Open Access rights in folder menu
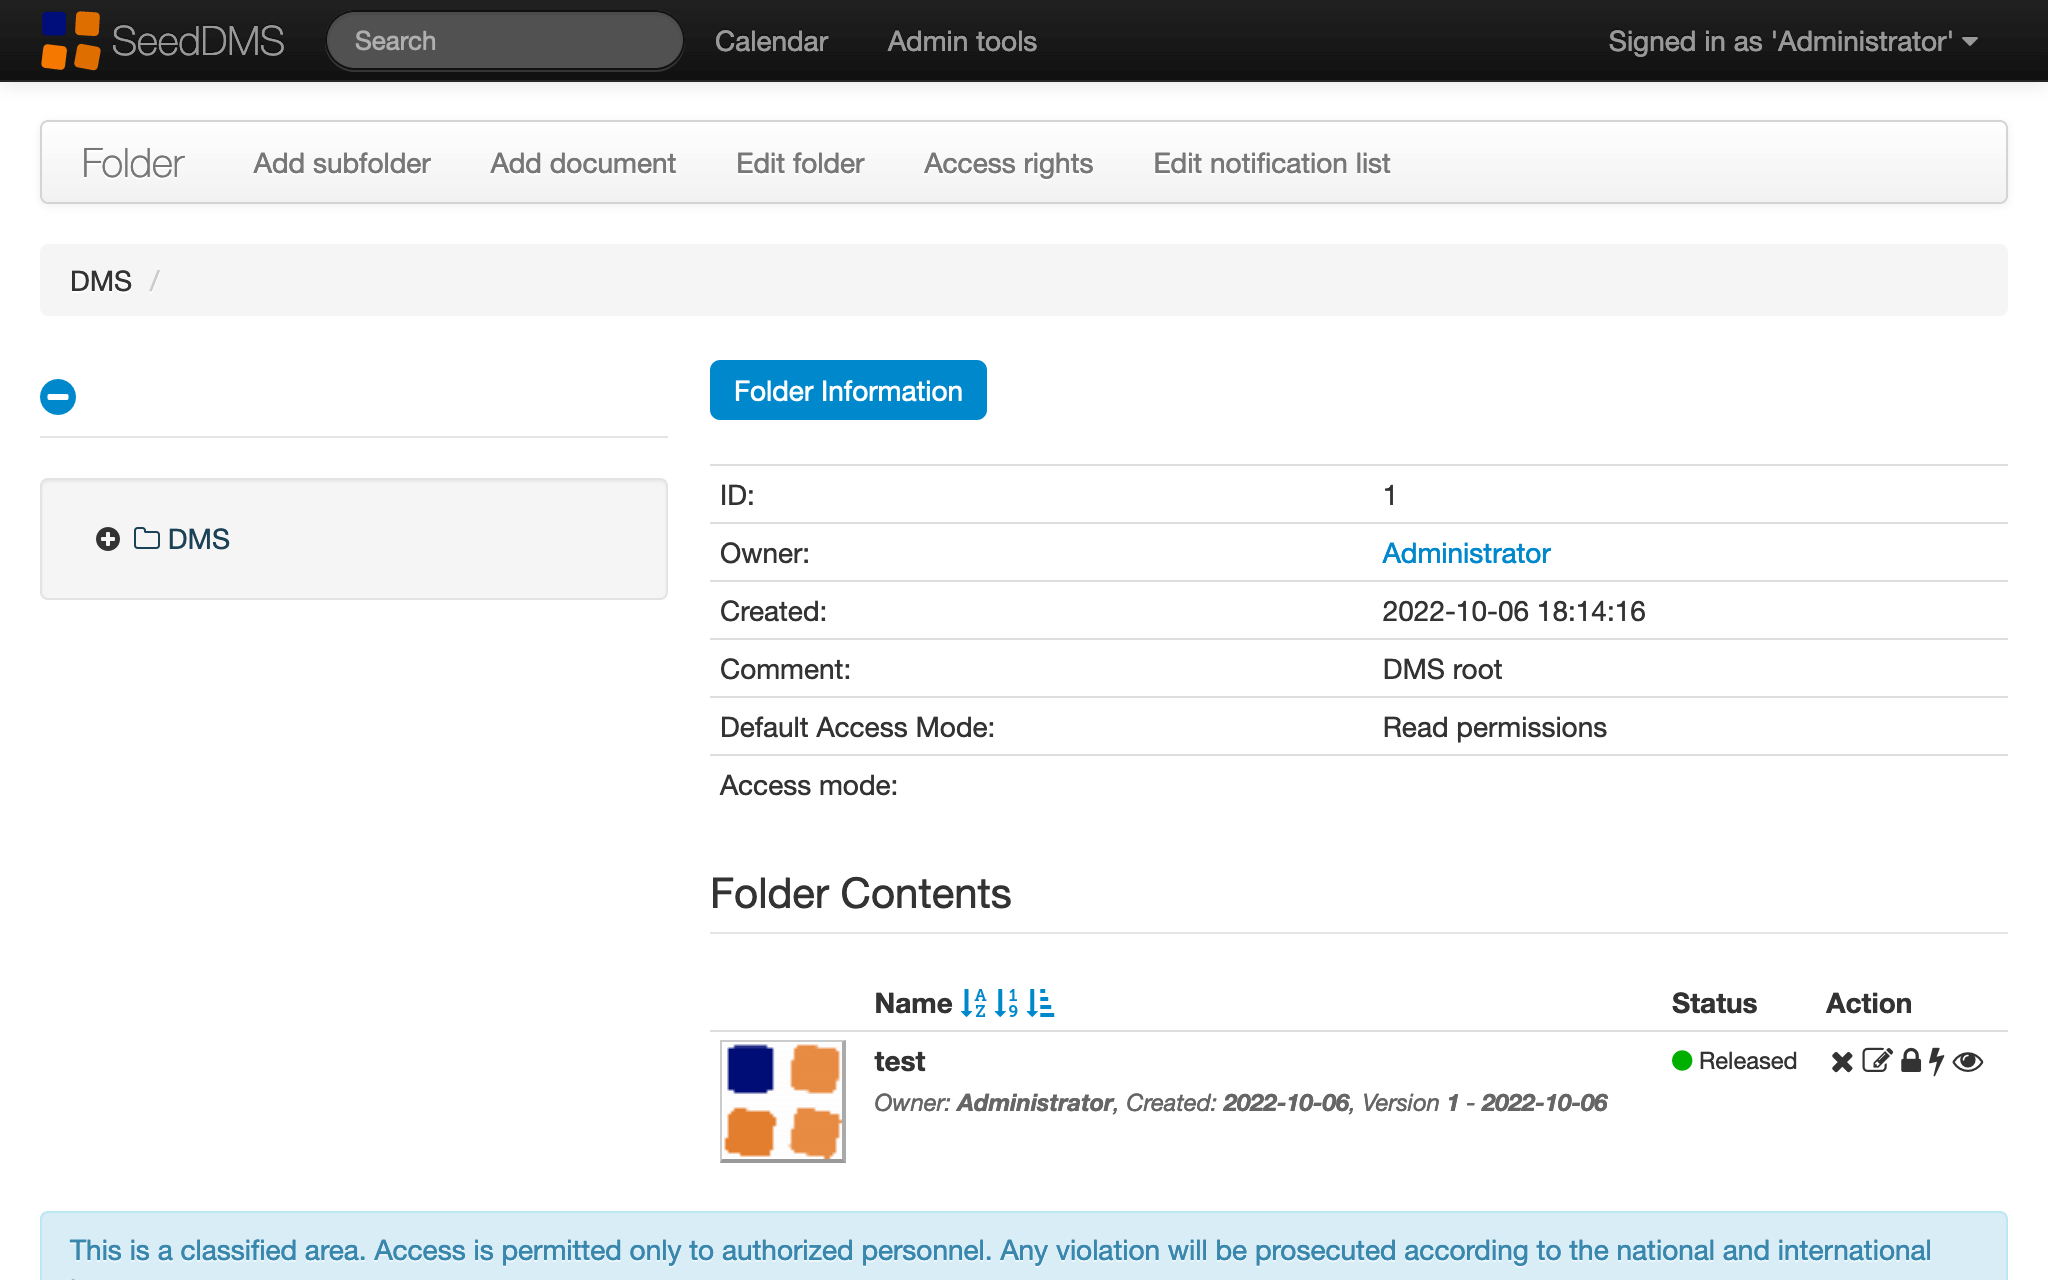The image size is (2048, 1280). (1008, 163)
